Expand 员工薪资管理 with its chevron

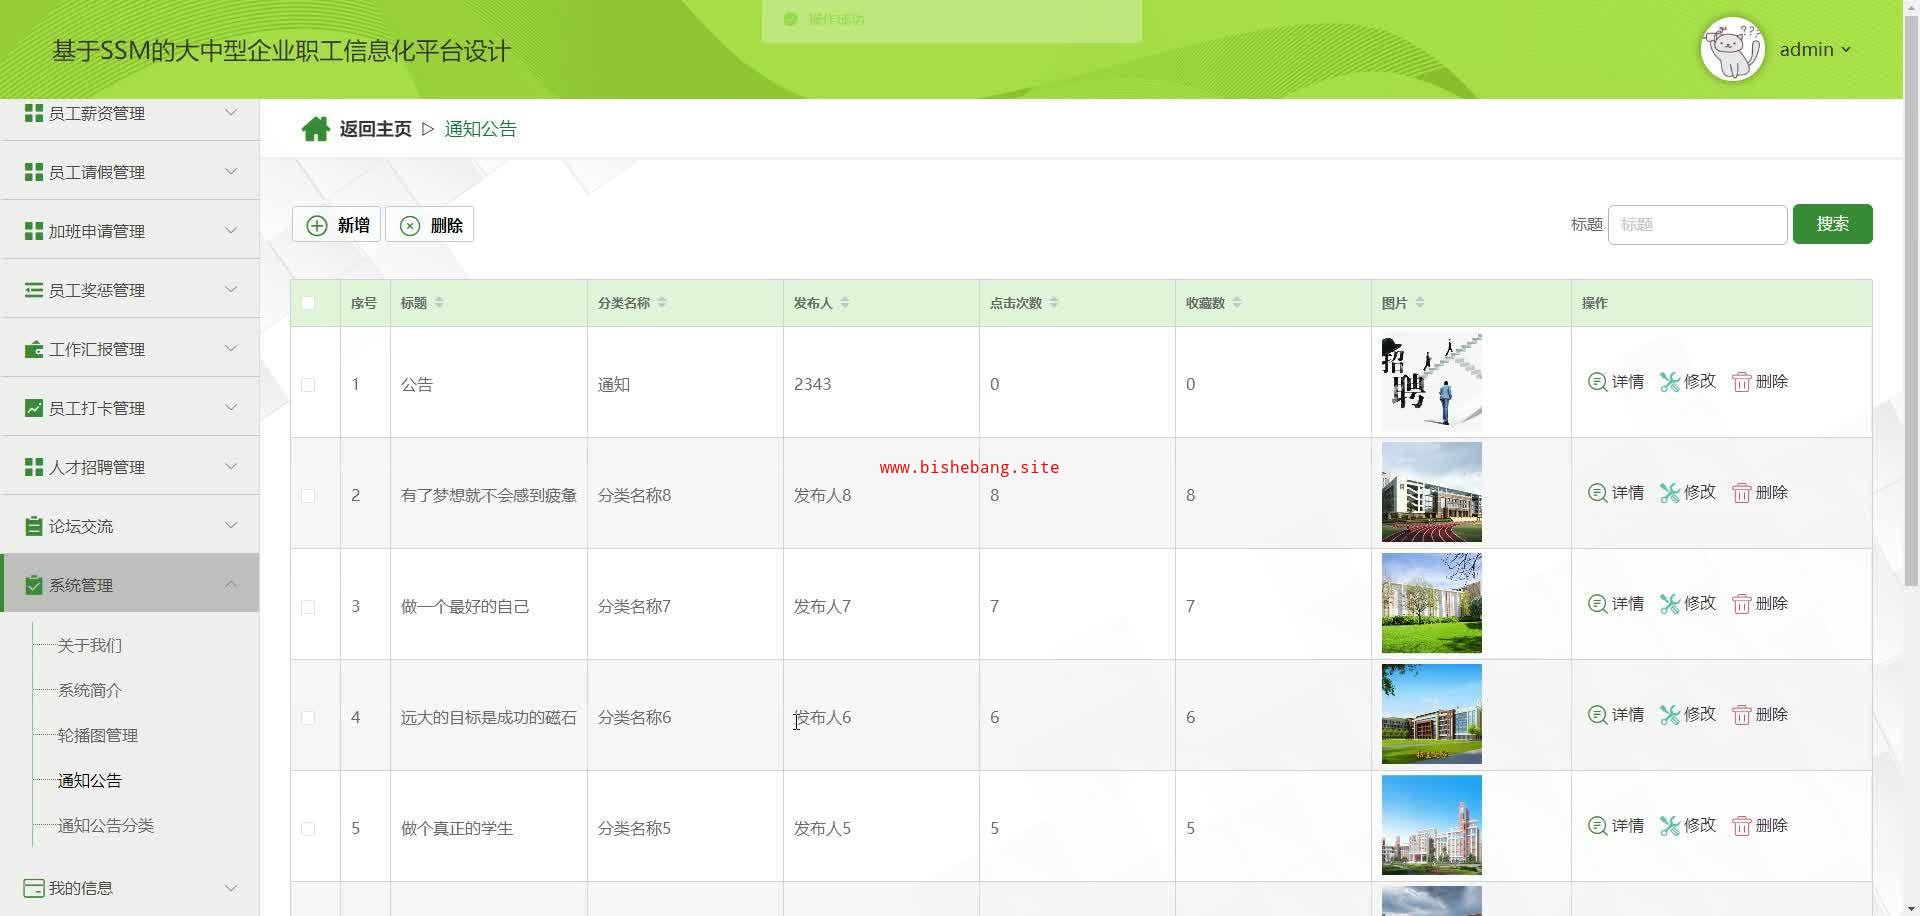tap(231, 112)
